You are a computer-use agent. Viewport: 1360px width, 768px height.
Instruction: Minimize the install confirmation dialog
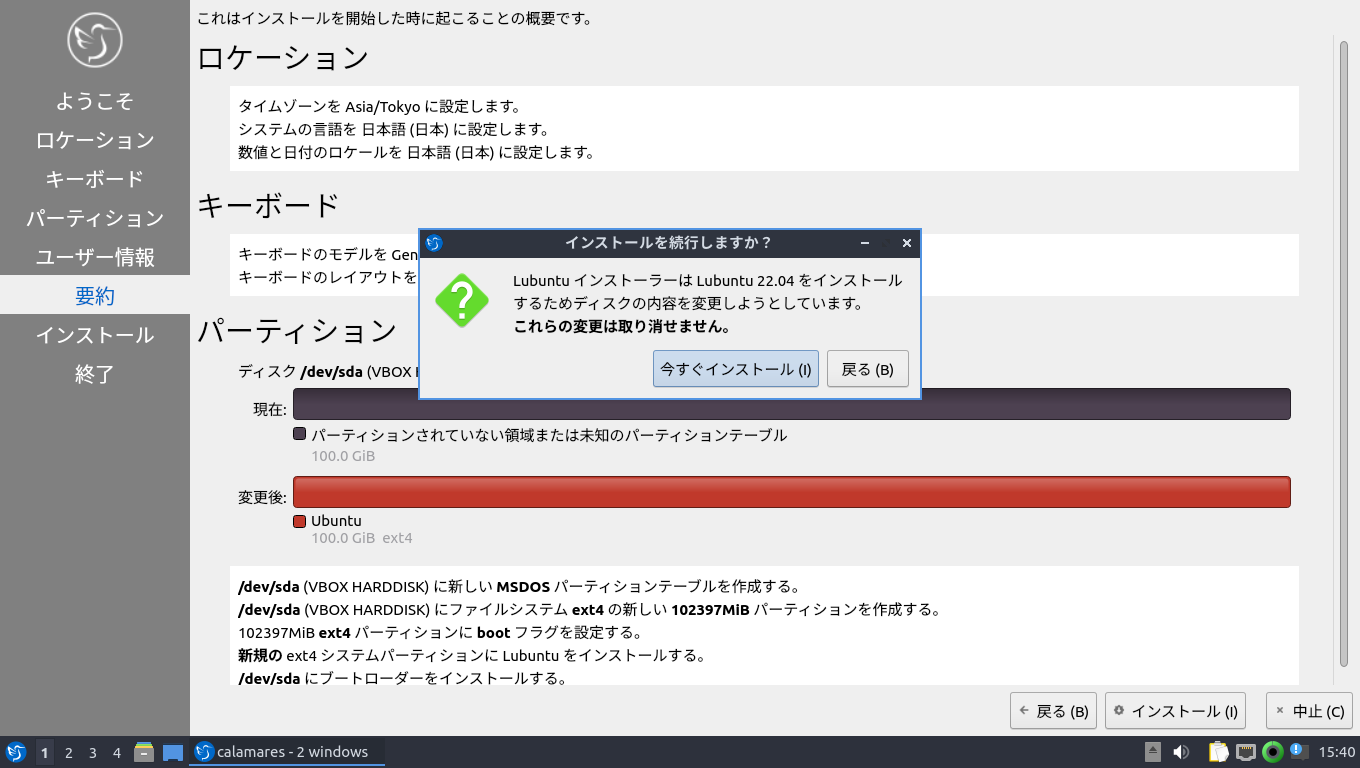tap(864, 243)
